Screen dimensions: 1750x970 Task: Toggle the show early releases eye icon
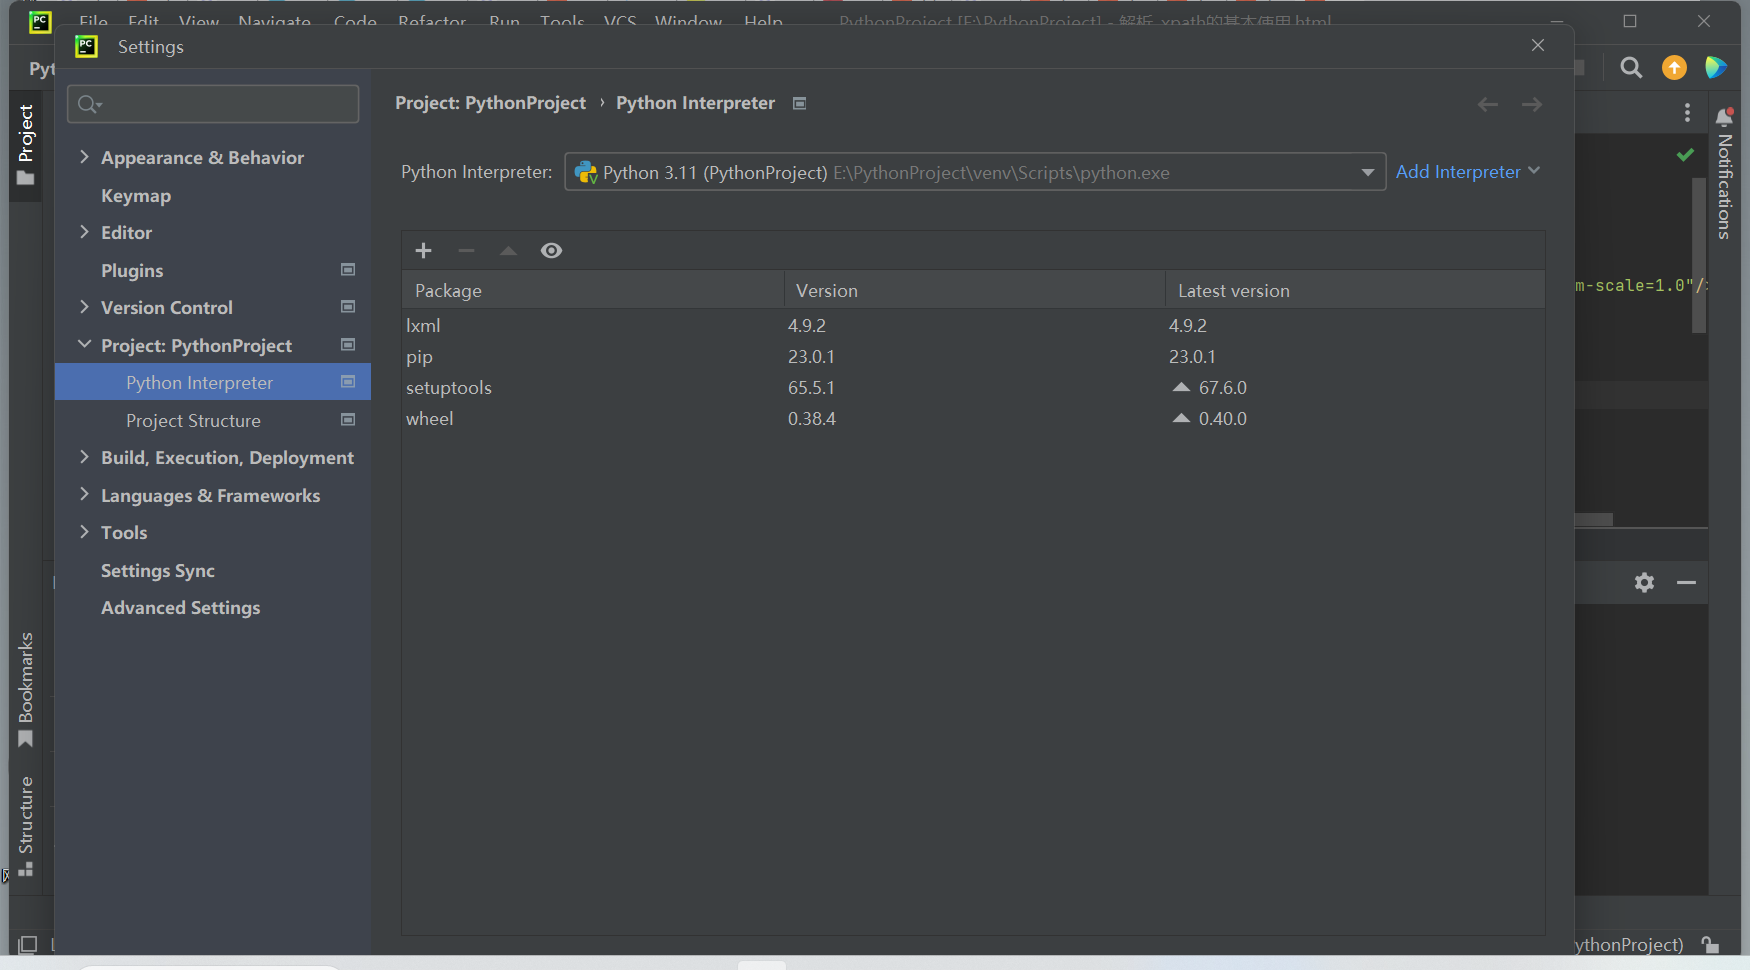click(551, 250)
